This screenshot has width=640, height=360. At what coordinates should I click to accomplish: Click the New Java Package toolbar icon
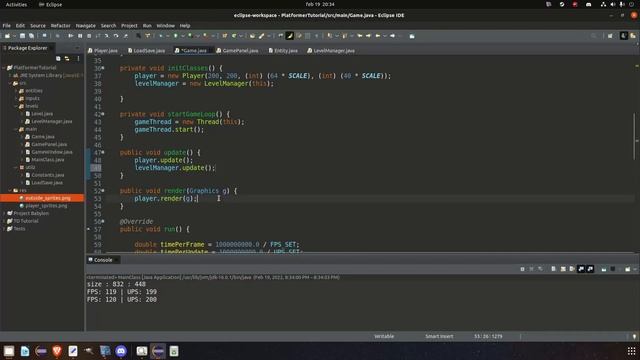click(224, 36)
